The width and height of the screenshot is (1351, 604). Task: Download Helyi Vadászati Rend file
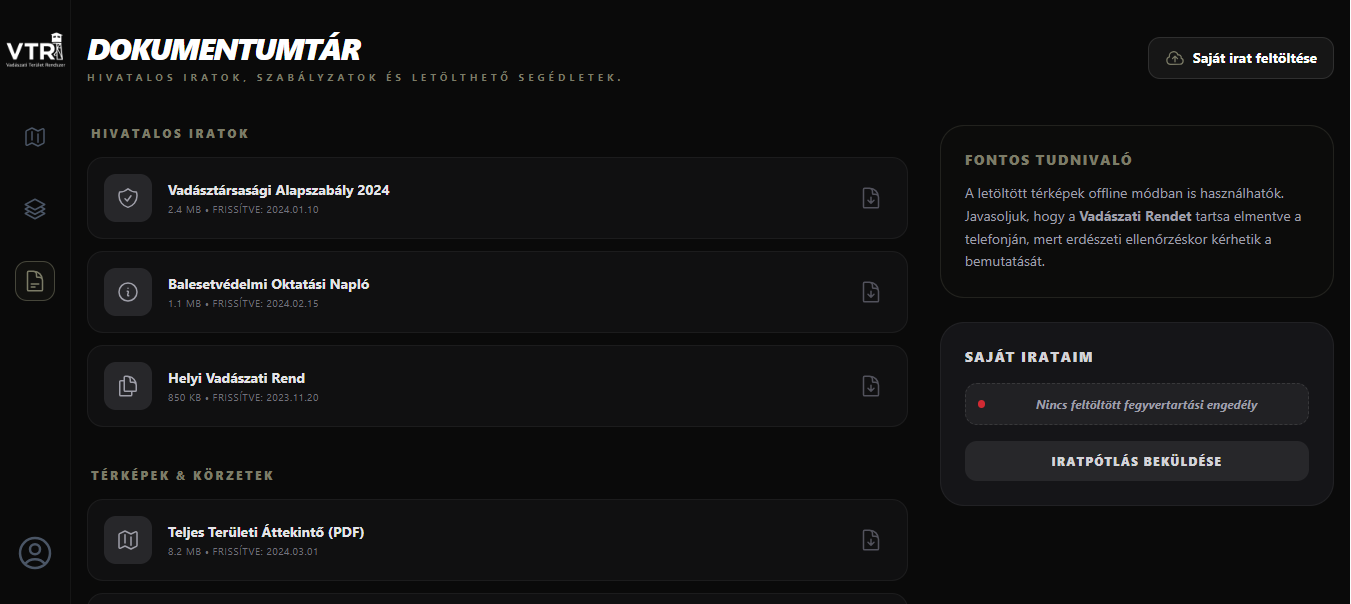pyautogui.click(x=871, y=386)
